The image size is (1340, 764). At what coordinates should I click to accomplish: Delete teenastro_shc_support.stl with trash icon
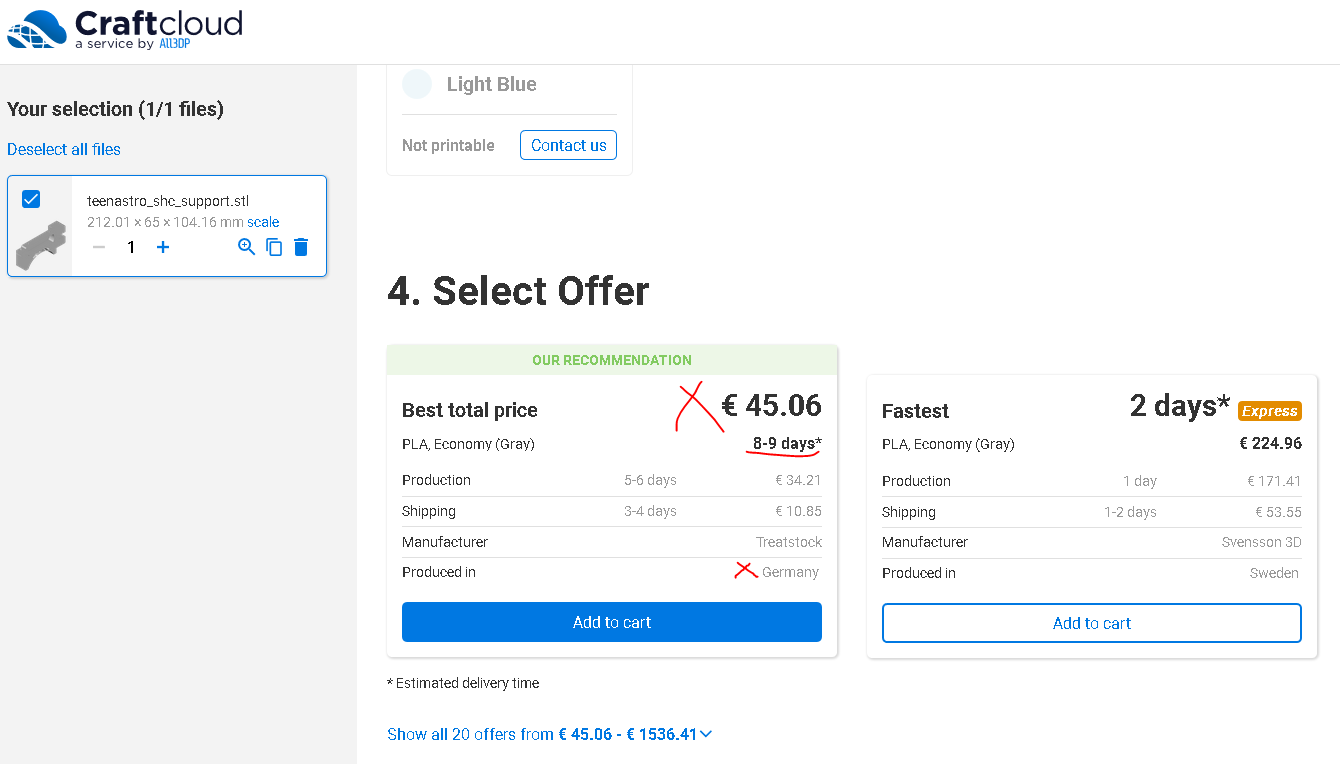coord(301,247)
